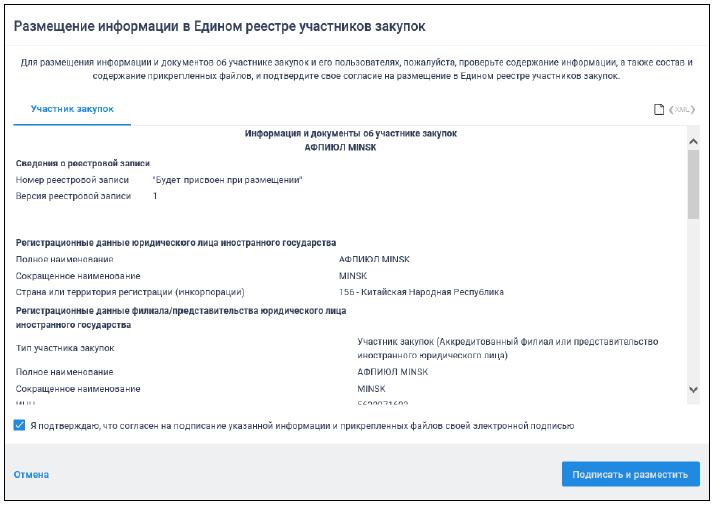Click the 'Номер реестровой записи' label
The height and width of the screenshot is (506, 712).
[x=69, y=180]
